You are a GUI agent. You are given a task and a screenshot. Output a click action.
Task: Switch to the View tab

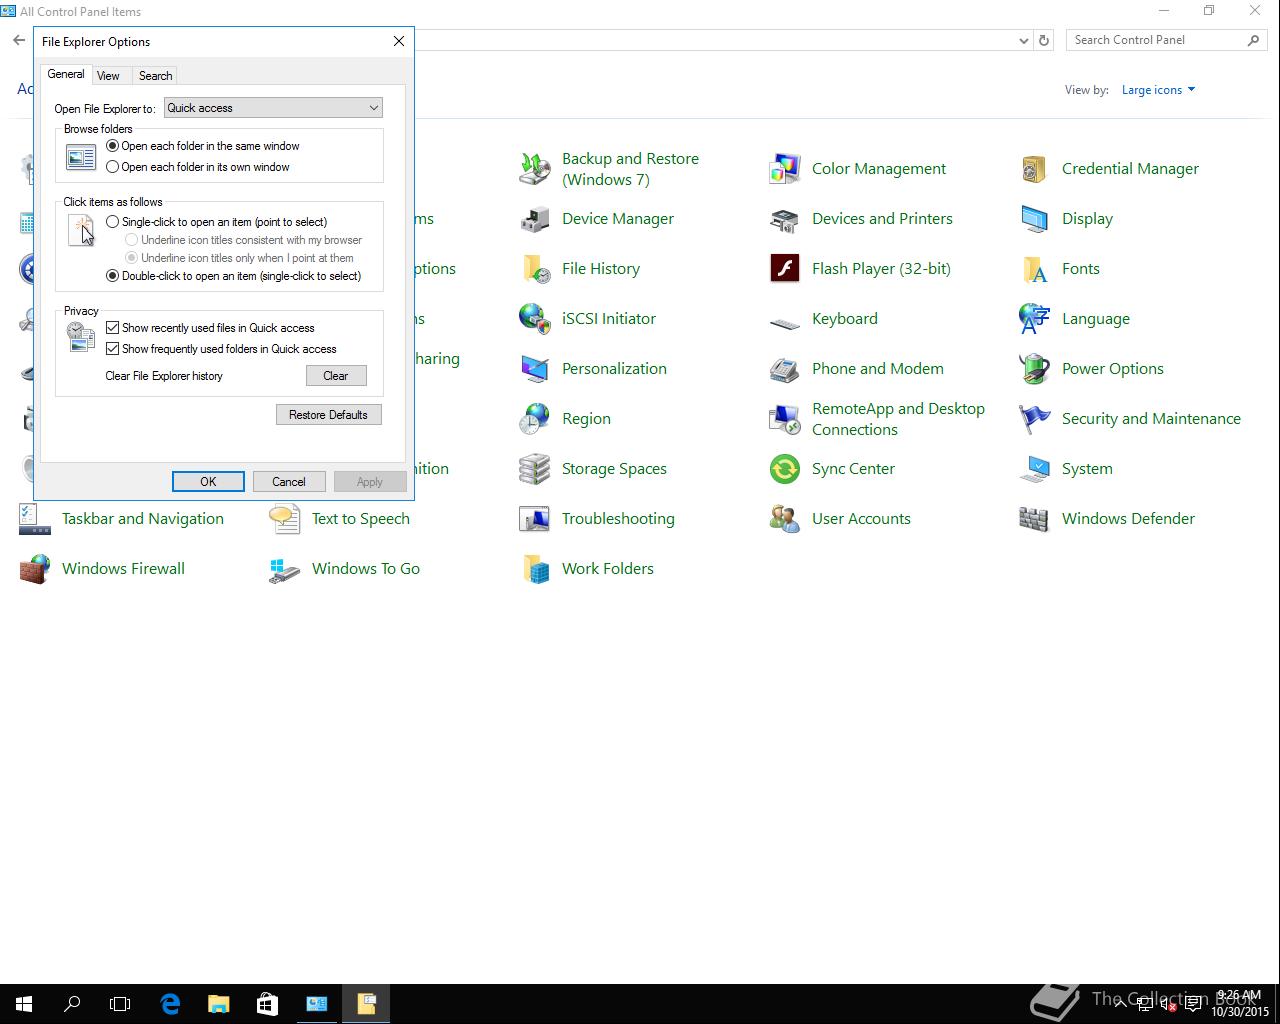click(x=108, y=76)
